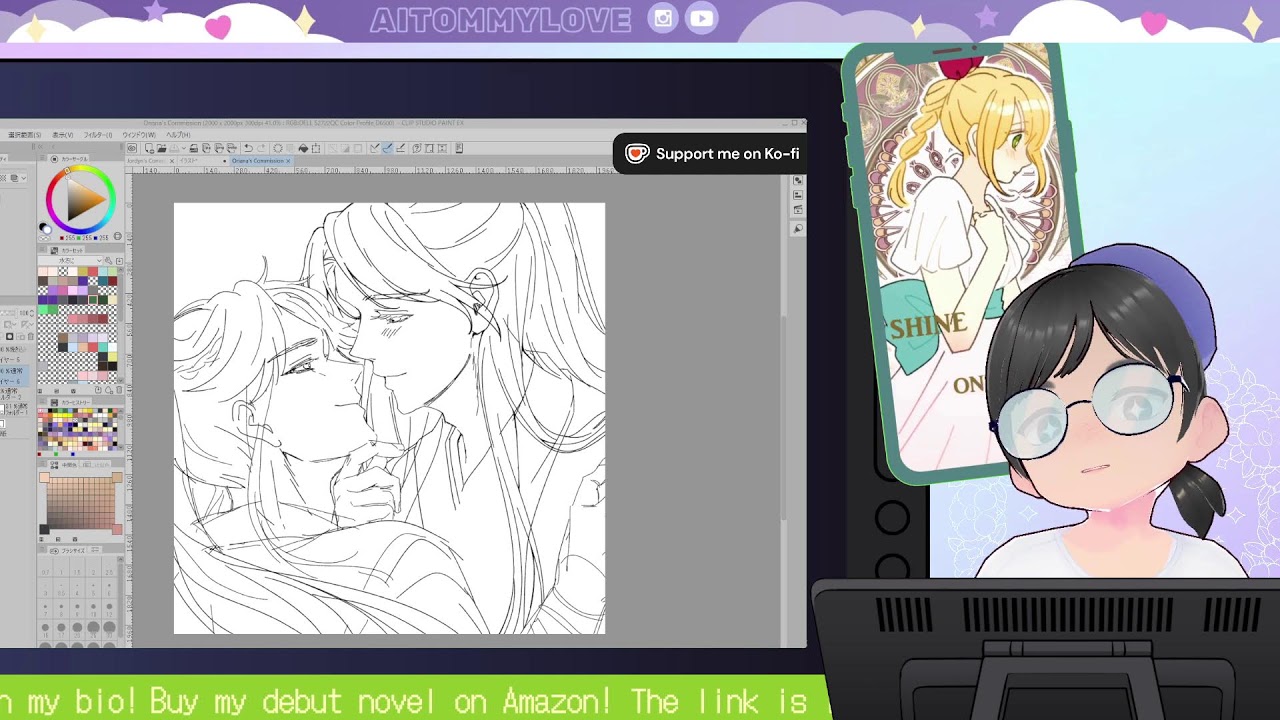The width and height of the screenshot is (1280, 720).
Task: Select top-left peach corner of intermediate color panel
Action: [x=44, y=477]
